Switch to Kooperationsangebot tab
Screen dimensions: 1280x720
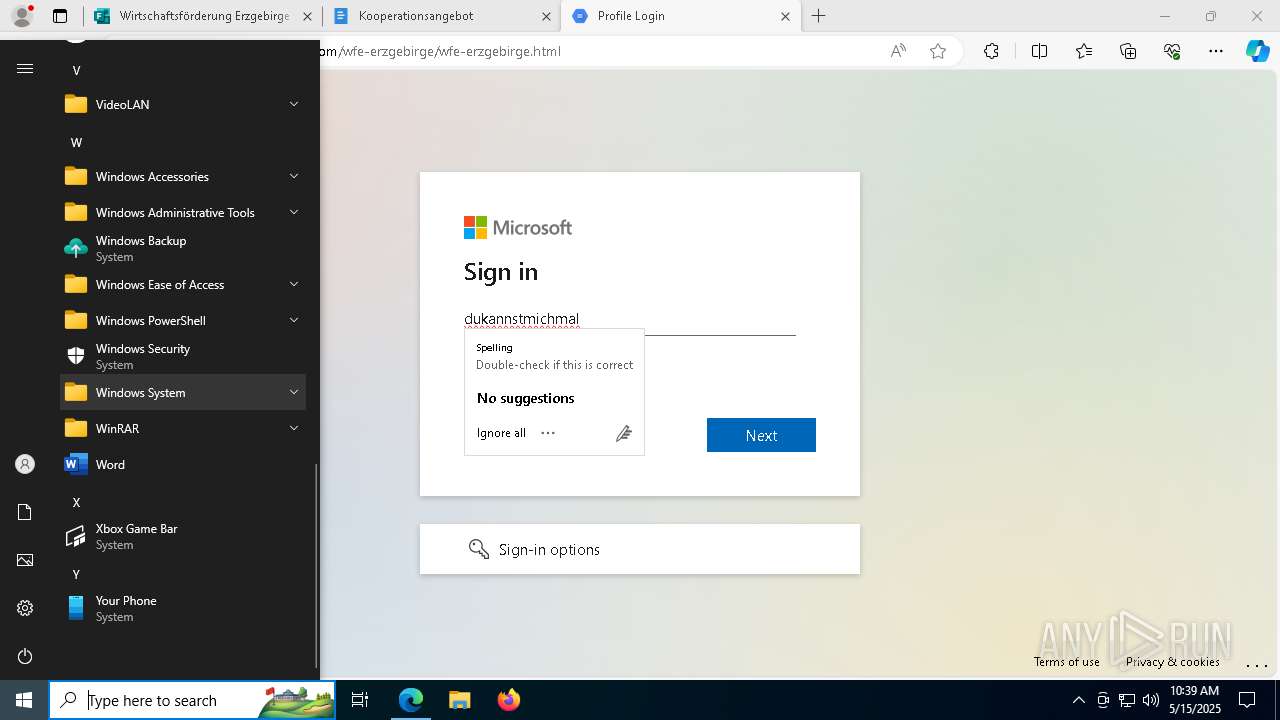point(440,16)
